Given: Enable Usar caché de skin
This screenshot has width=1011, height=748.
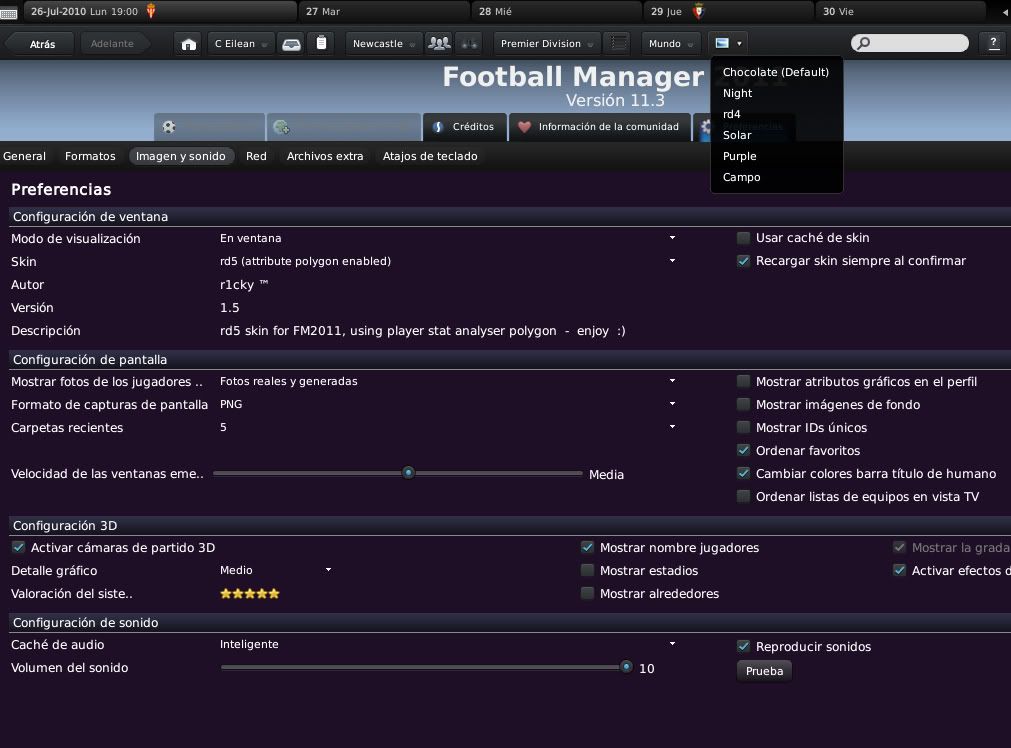Looking at the screenshot, I should pyautogui.click(x=743, y=238).
